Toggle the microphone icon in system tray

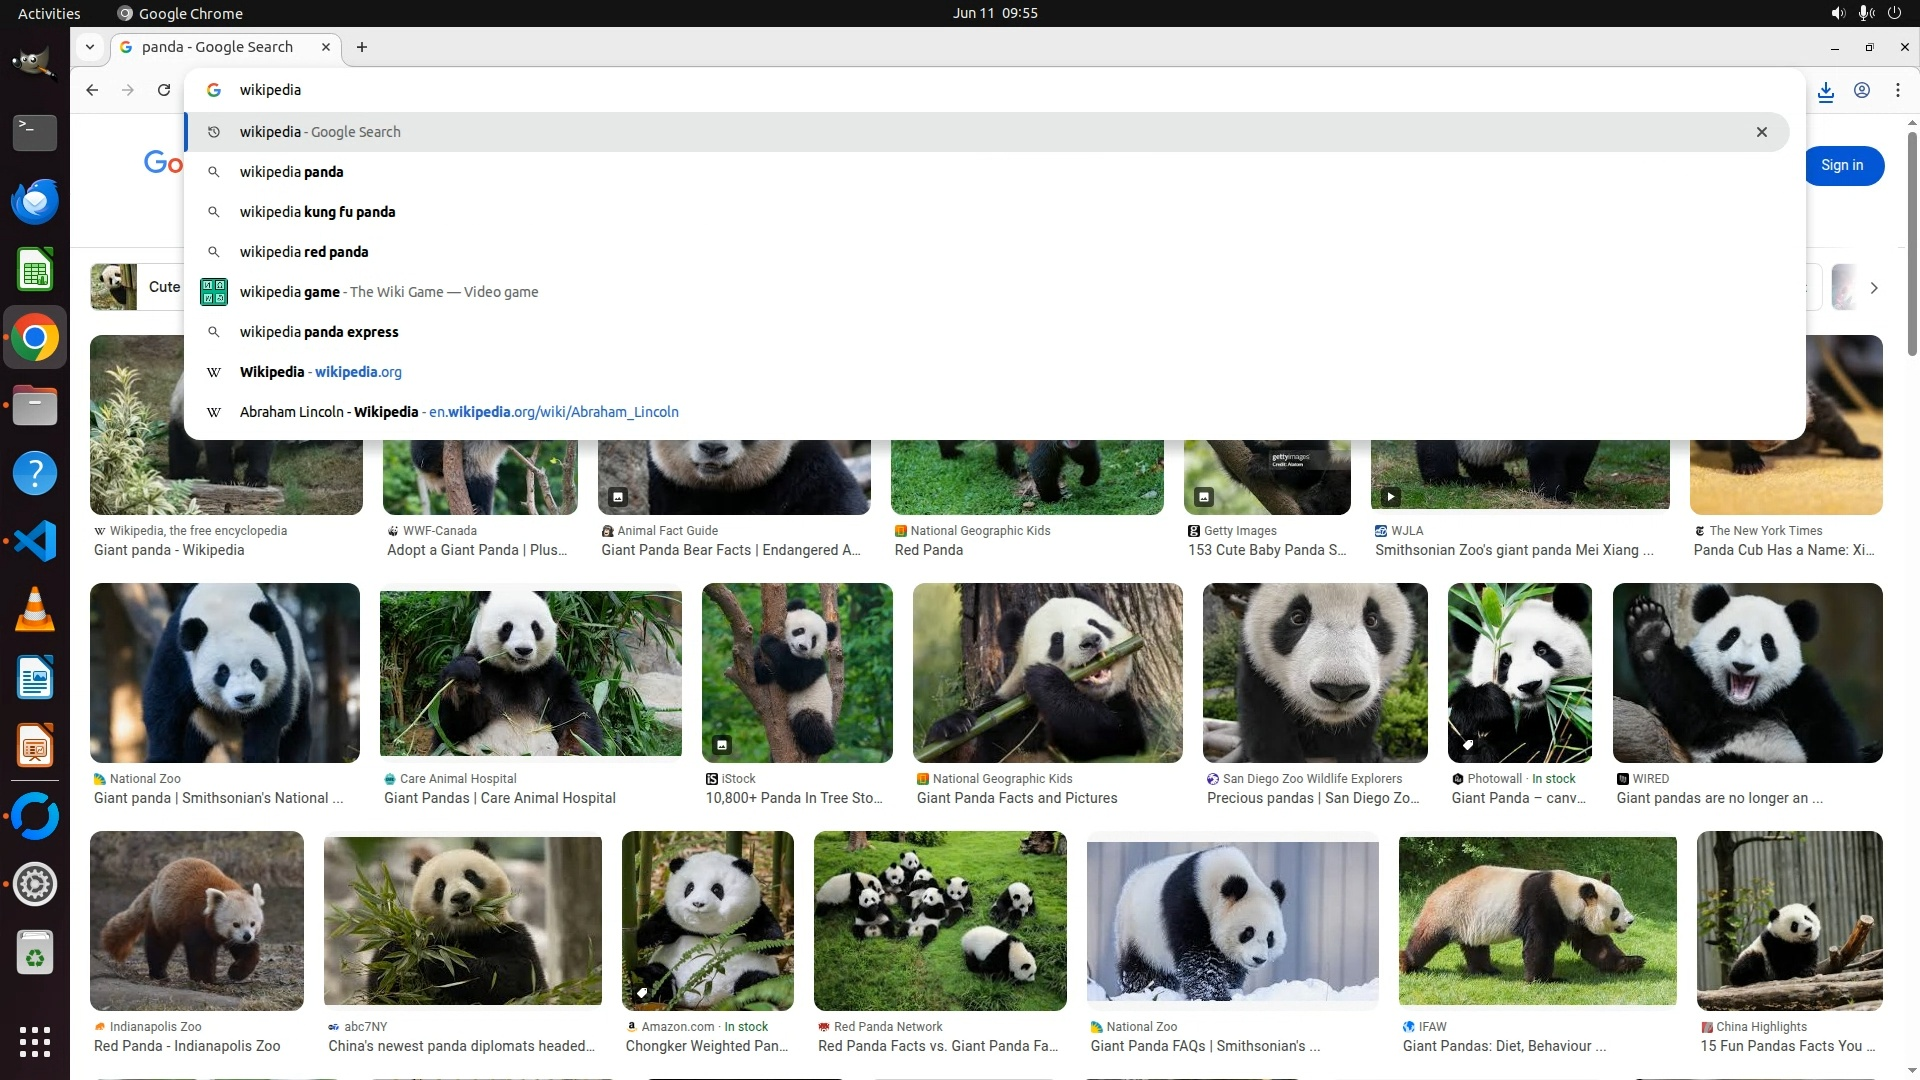pyautogui.click(x=1866, y=13)
